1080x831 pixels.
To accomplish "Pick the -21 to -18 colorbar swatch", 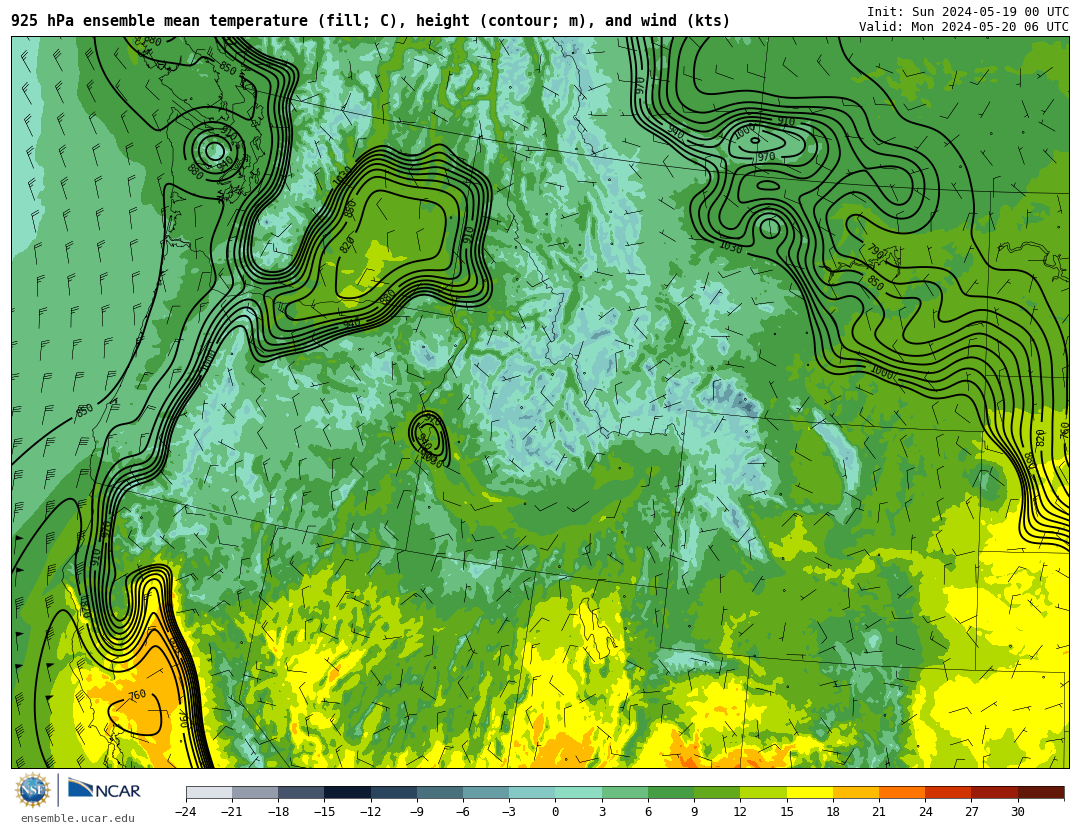I will (x=256, y=792).
